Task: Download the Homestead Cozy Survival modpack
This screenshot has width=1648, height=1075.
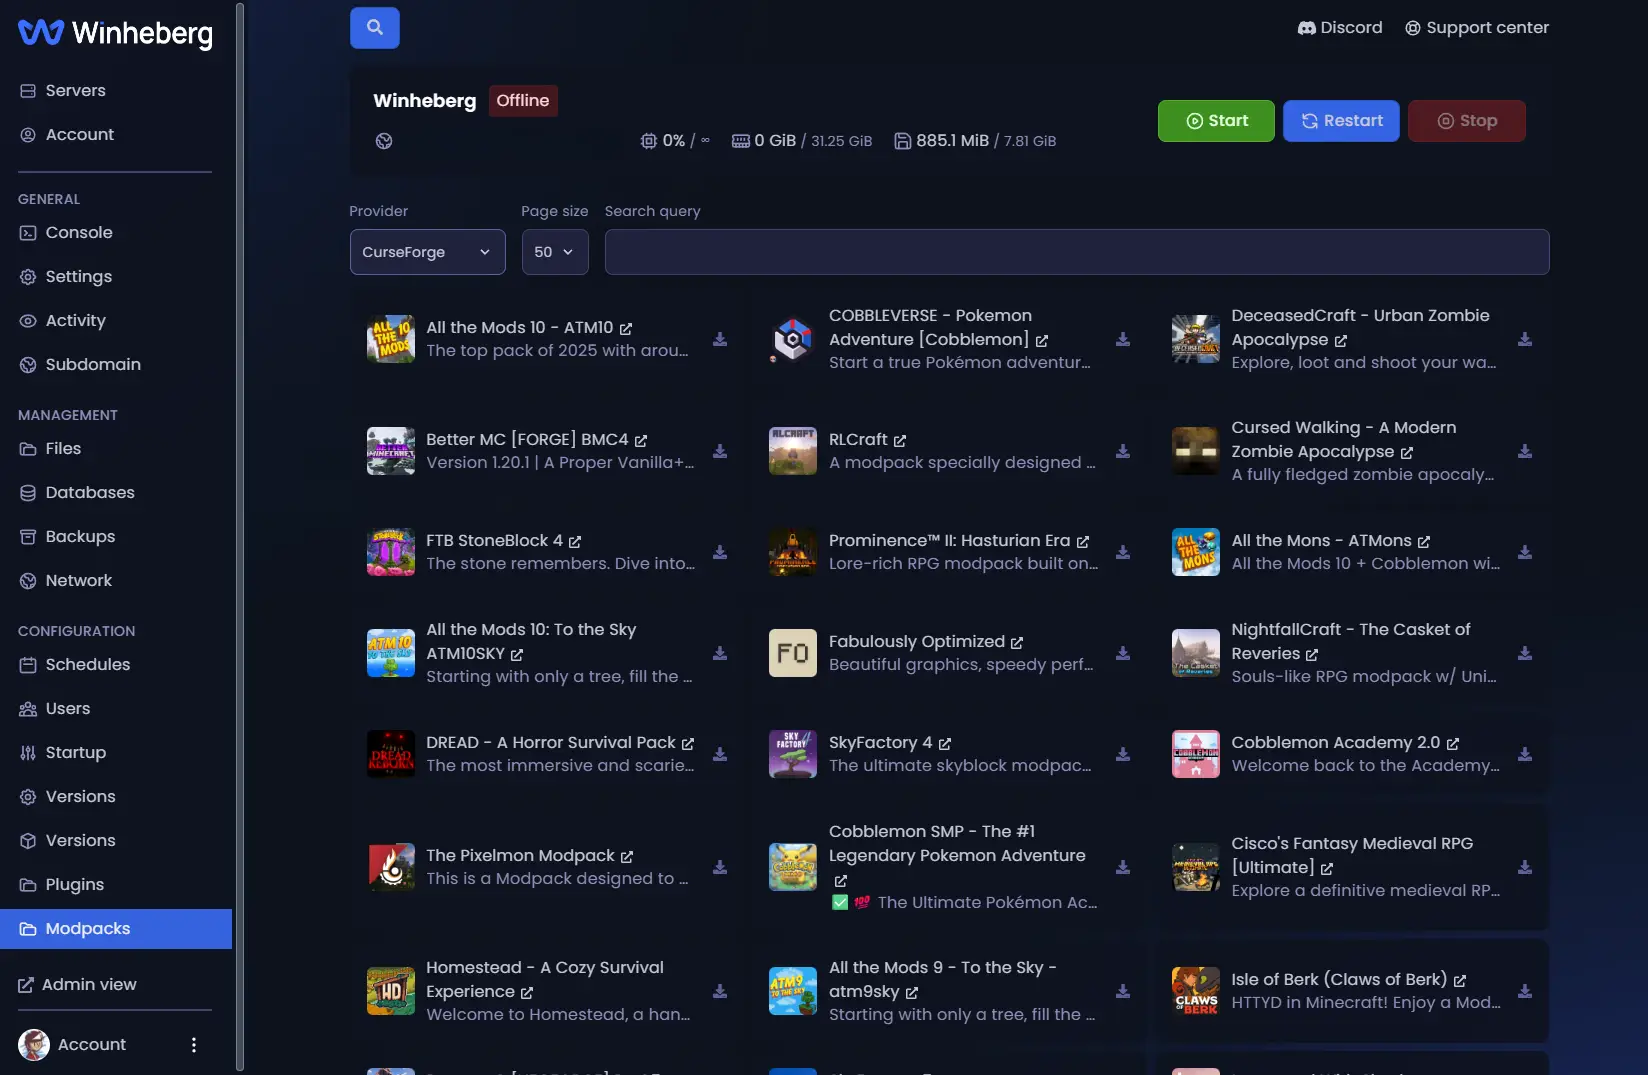Action: 720,991
